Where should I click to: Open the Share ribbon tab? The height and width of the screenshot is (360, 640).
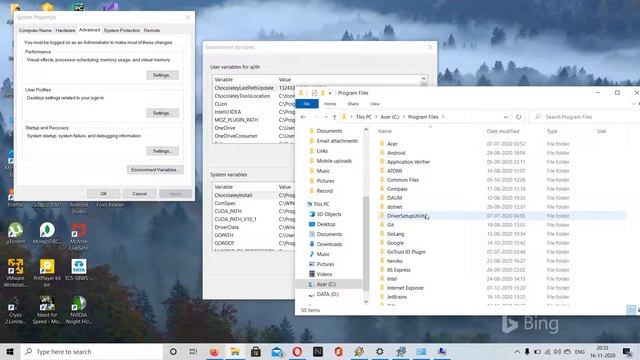pyautogui.click(x=353, y=104)
